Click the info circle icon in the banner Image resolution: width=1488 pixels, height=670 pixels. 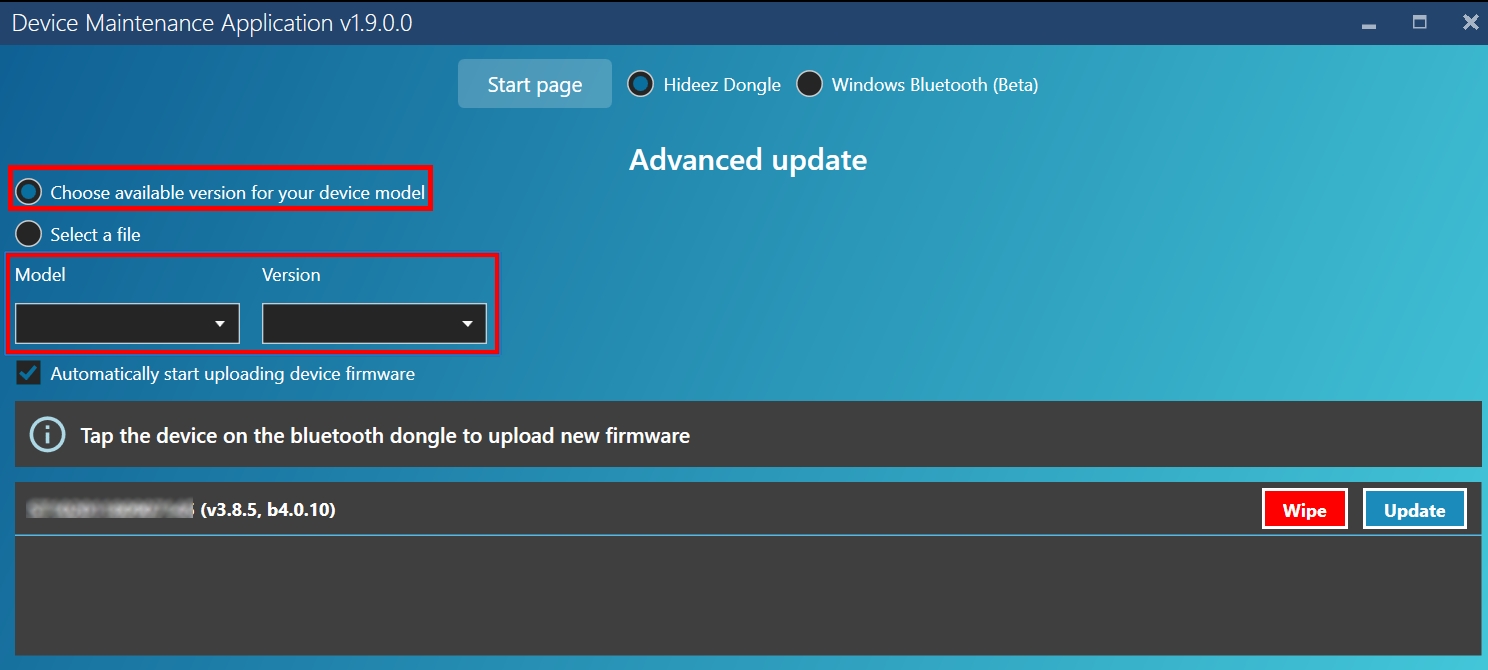pos(46,435)
